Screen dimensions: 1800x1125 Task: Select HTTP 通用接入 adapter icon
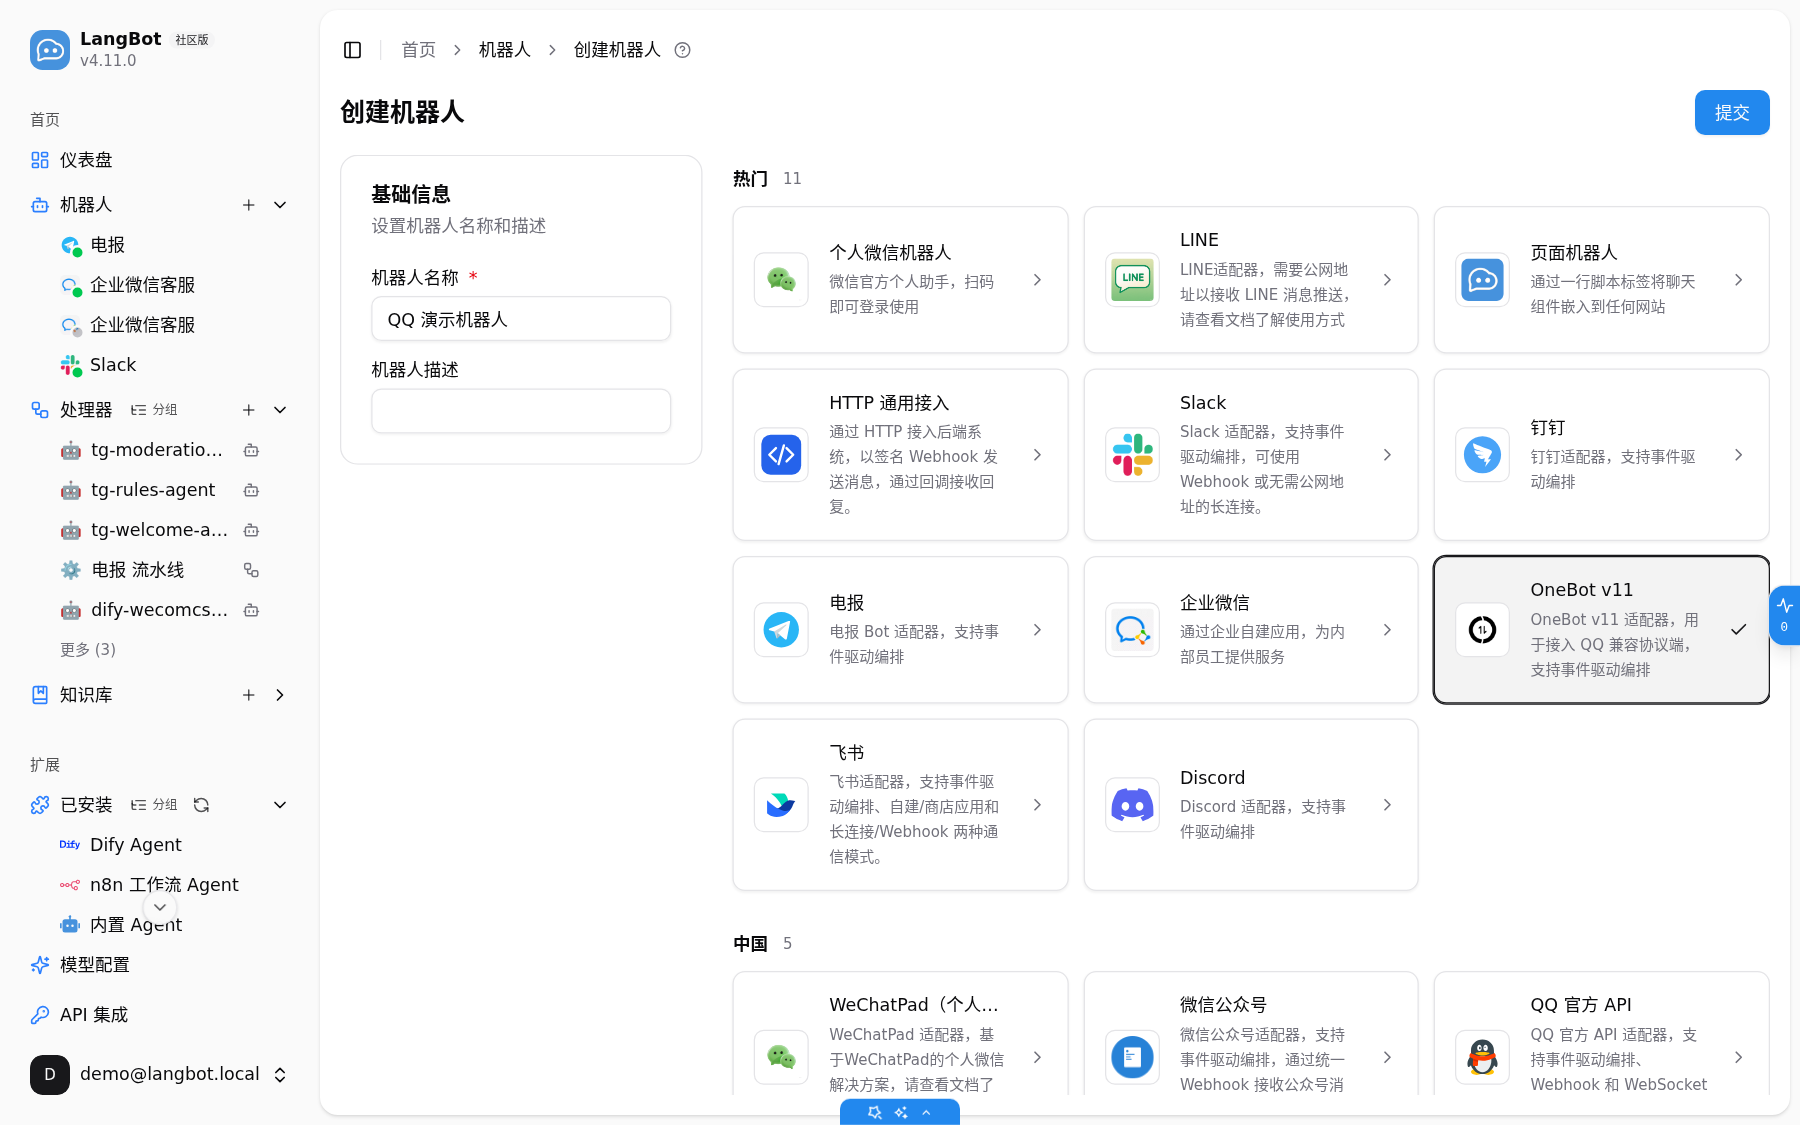[x=781, y=455]
